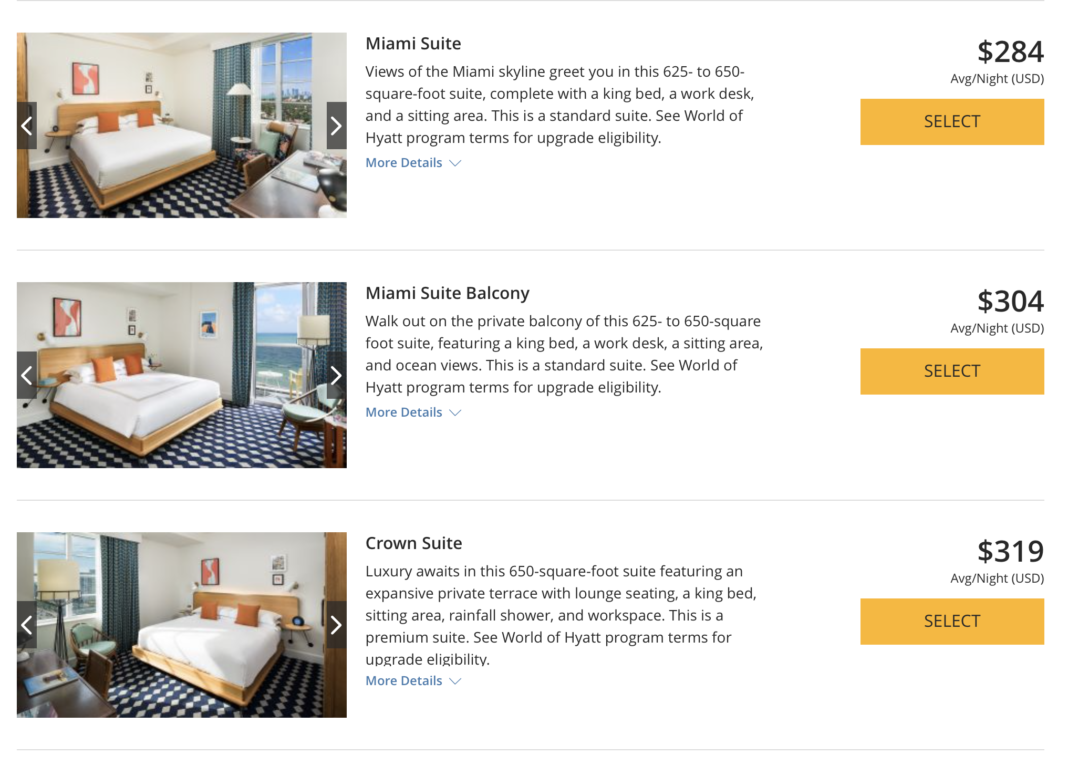The height and width of the screenshot is (765, 1068).
Task: Expand More Details for Miami Suite Balcony
Action: point(413,412)
